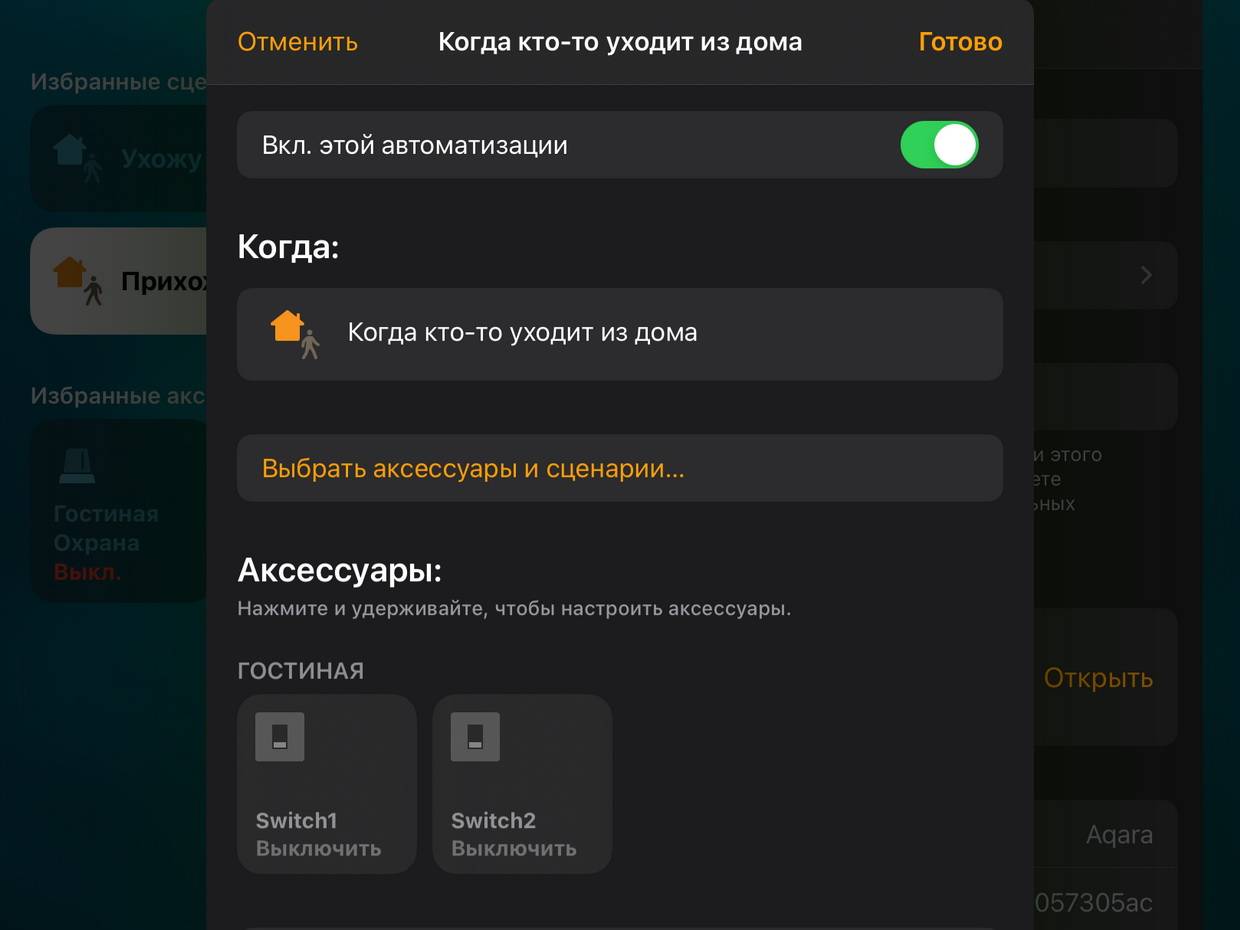Click Готово to finish
This screenshot has width=1240, height=930.
tap(960, 42)
